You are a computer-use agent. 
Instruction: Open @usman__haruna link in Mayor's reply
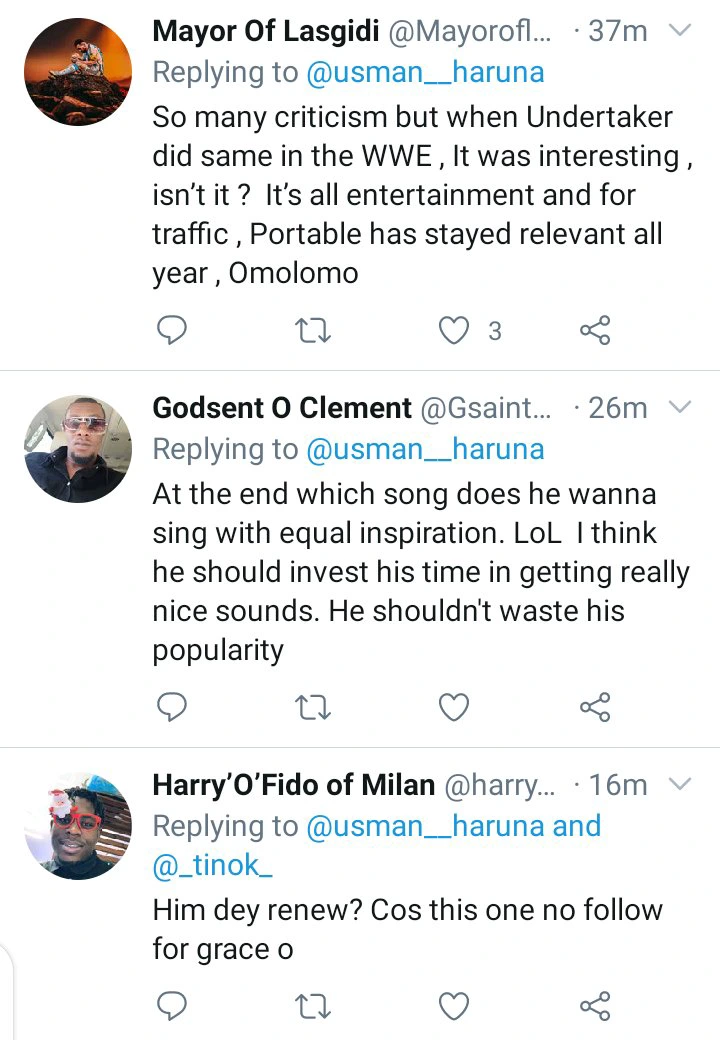coord(425,72)
